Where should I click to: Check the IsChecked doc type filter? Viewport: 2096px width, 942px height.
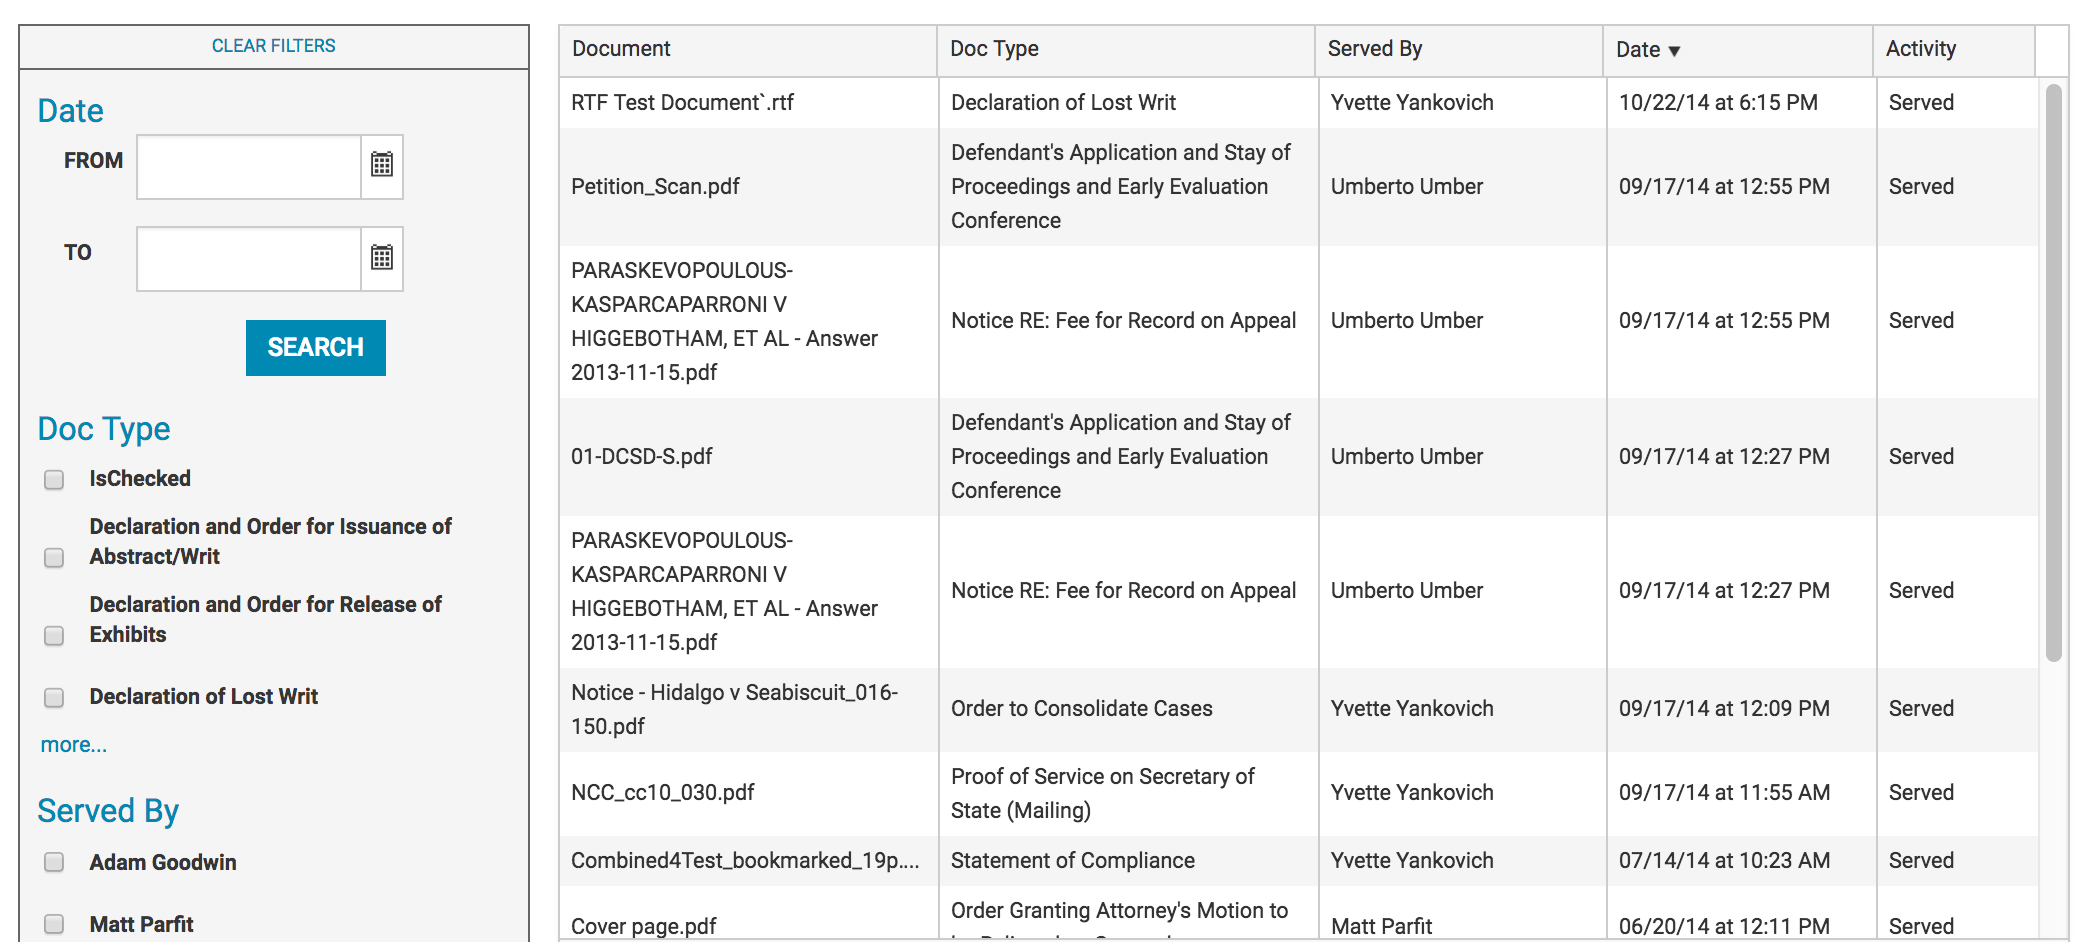(x=54, y=480)
